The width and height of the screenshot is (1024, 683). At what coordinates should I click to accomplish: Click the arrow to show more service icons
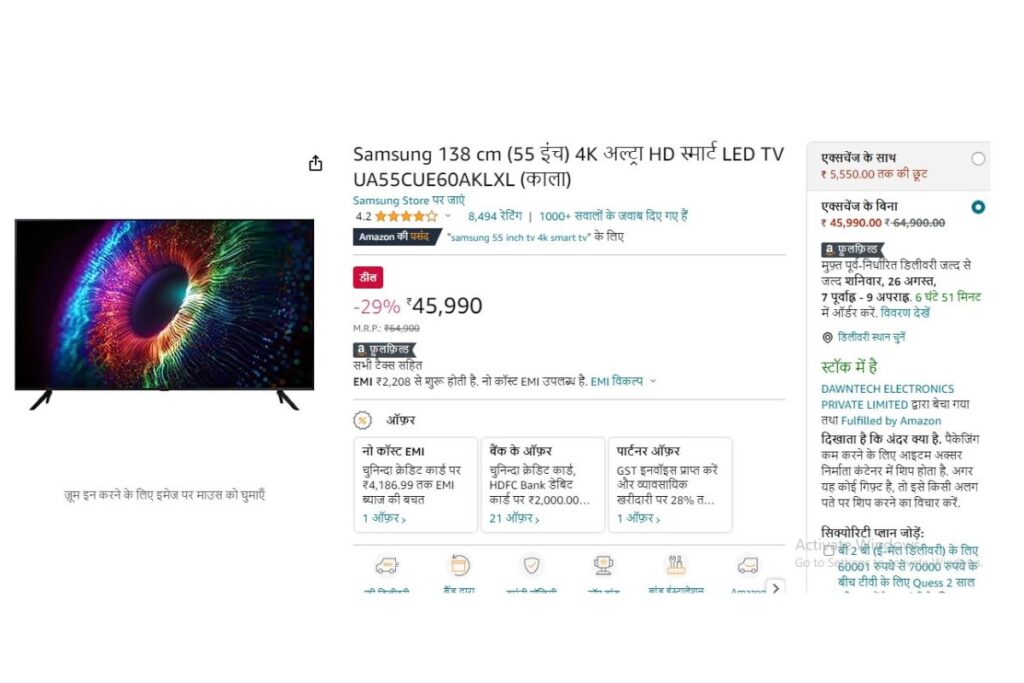(775, 588)
